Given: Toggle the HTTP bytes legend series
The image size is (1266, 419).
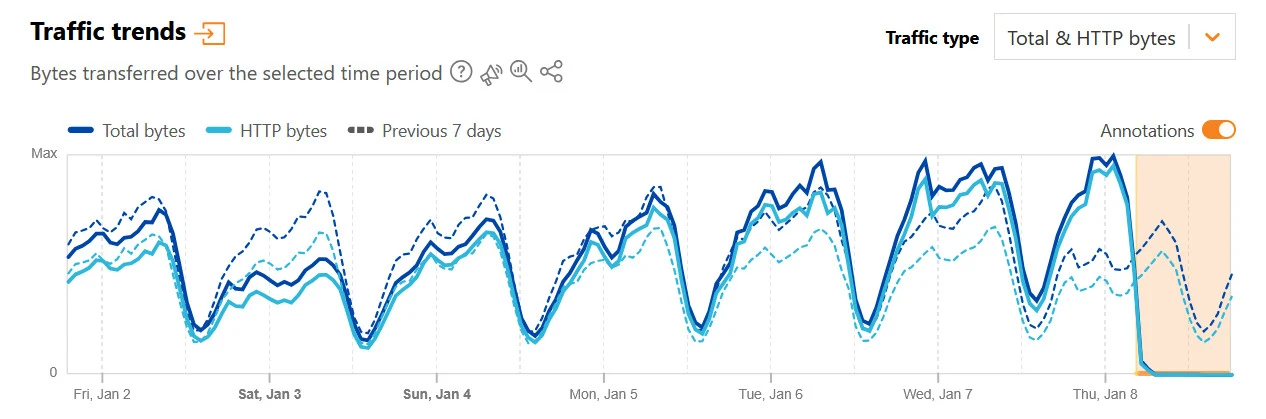Looking at the screenshot, I should pos(283,131).
